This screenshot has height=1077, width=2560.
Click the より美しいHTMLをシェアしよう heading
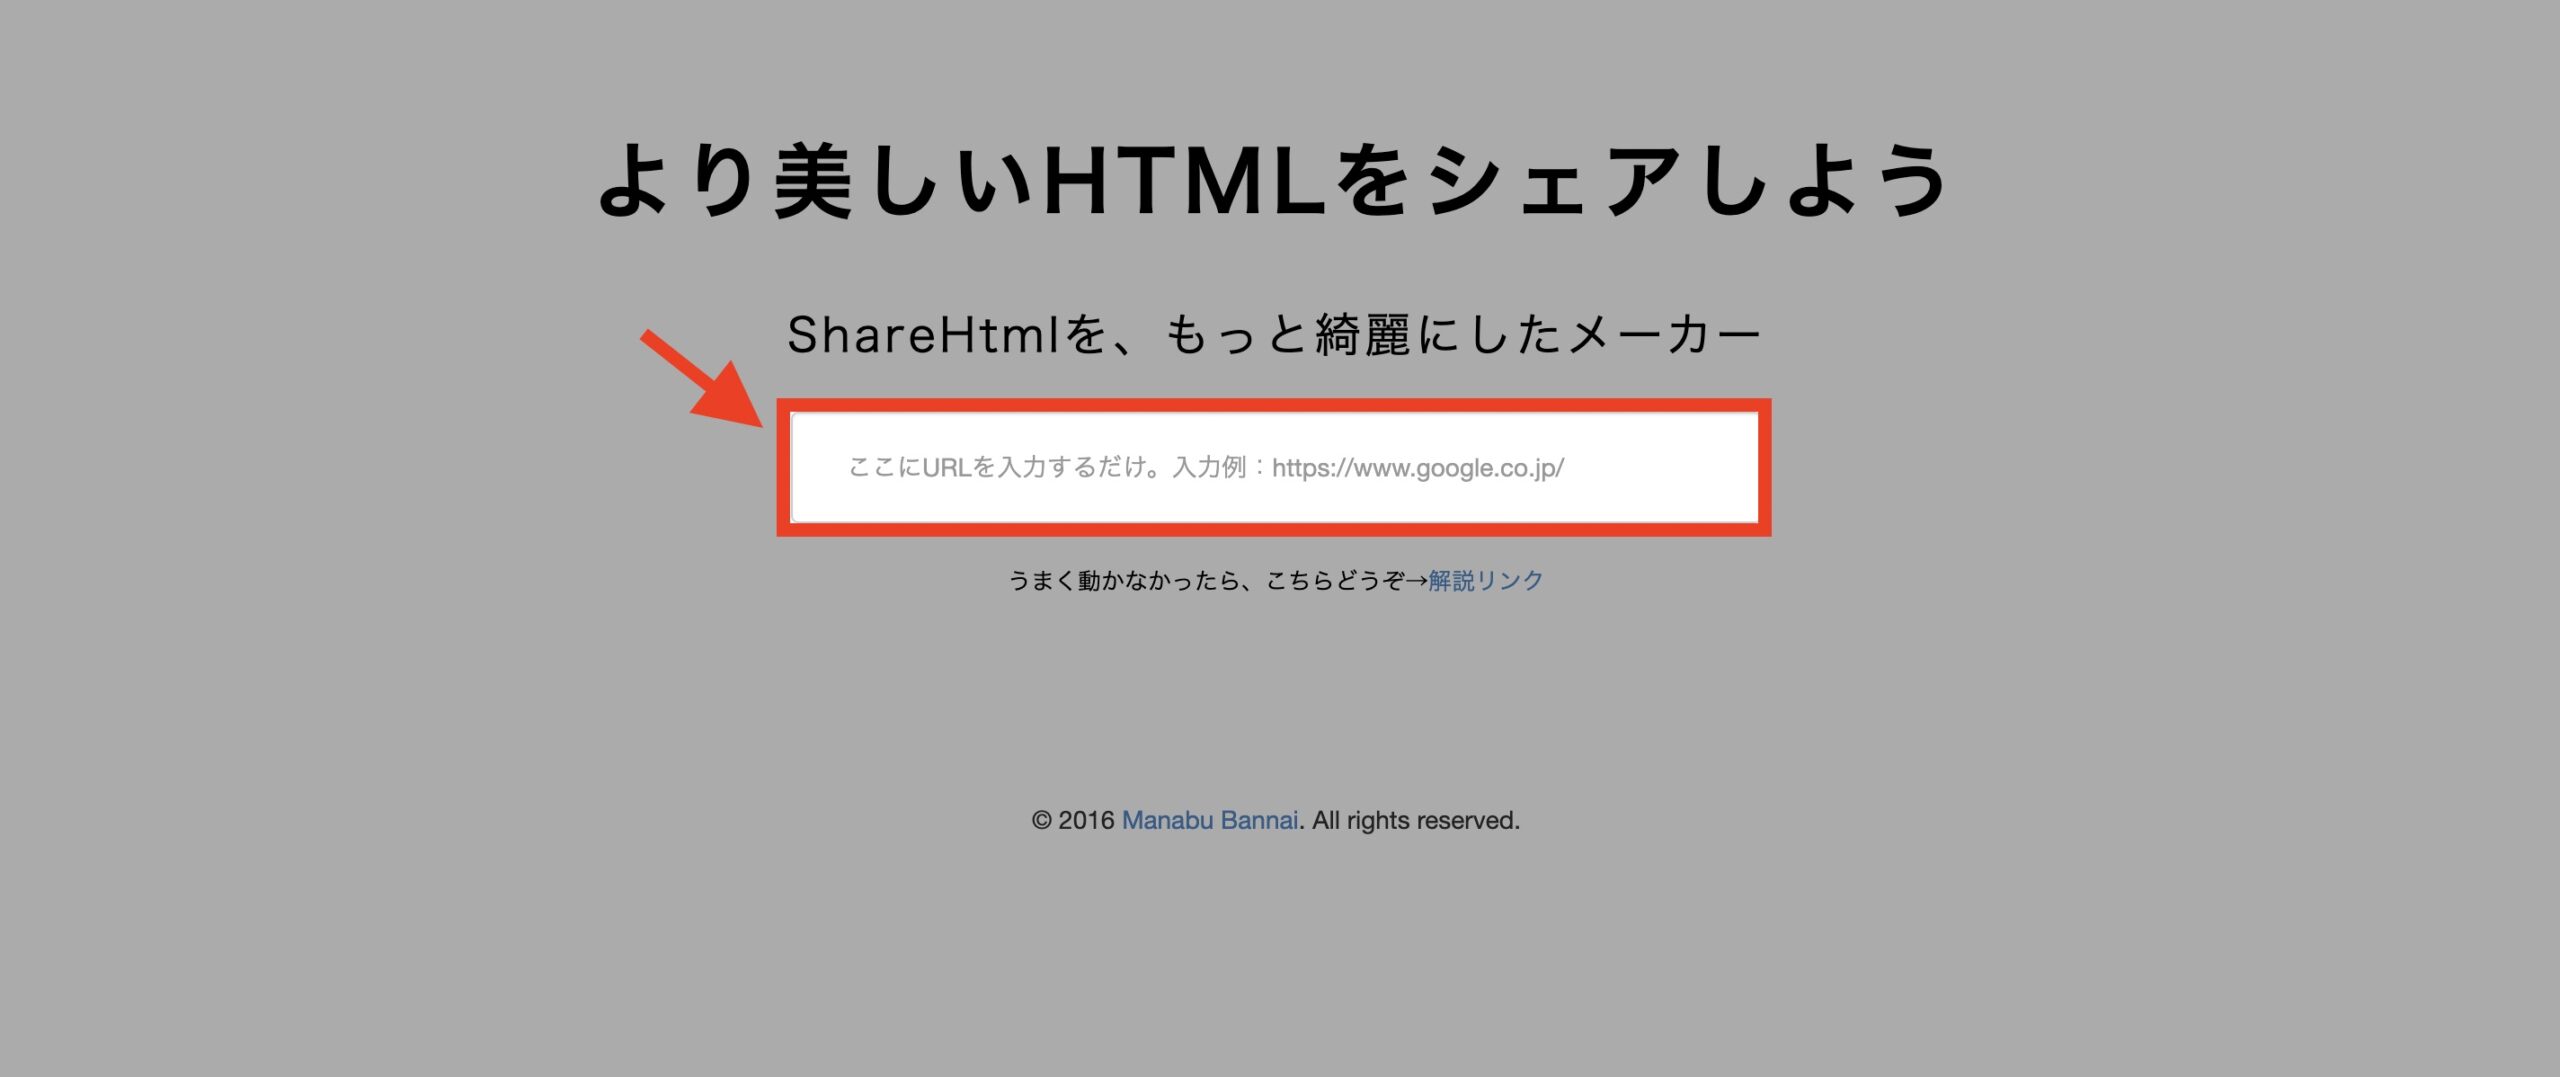click(1273, 180)
